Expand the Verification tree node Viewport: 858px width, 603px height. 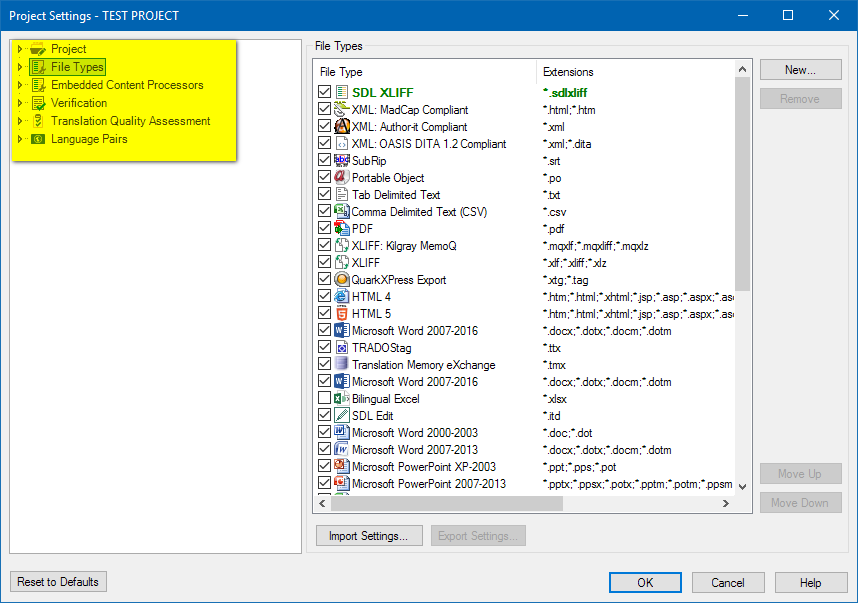tap(20, 103)
